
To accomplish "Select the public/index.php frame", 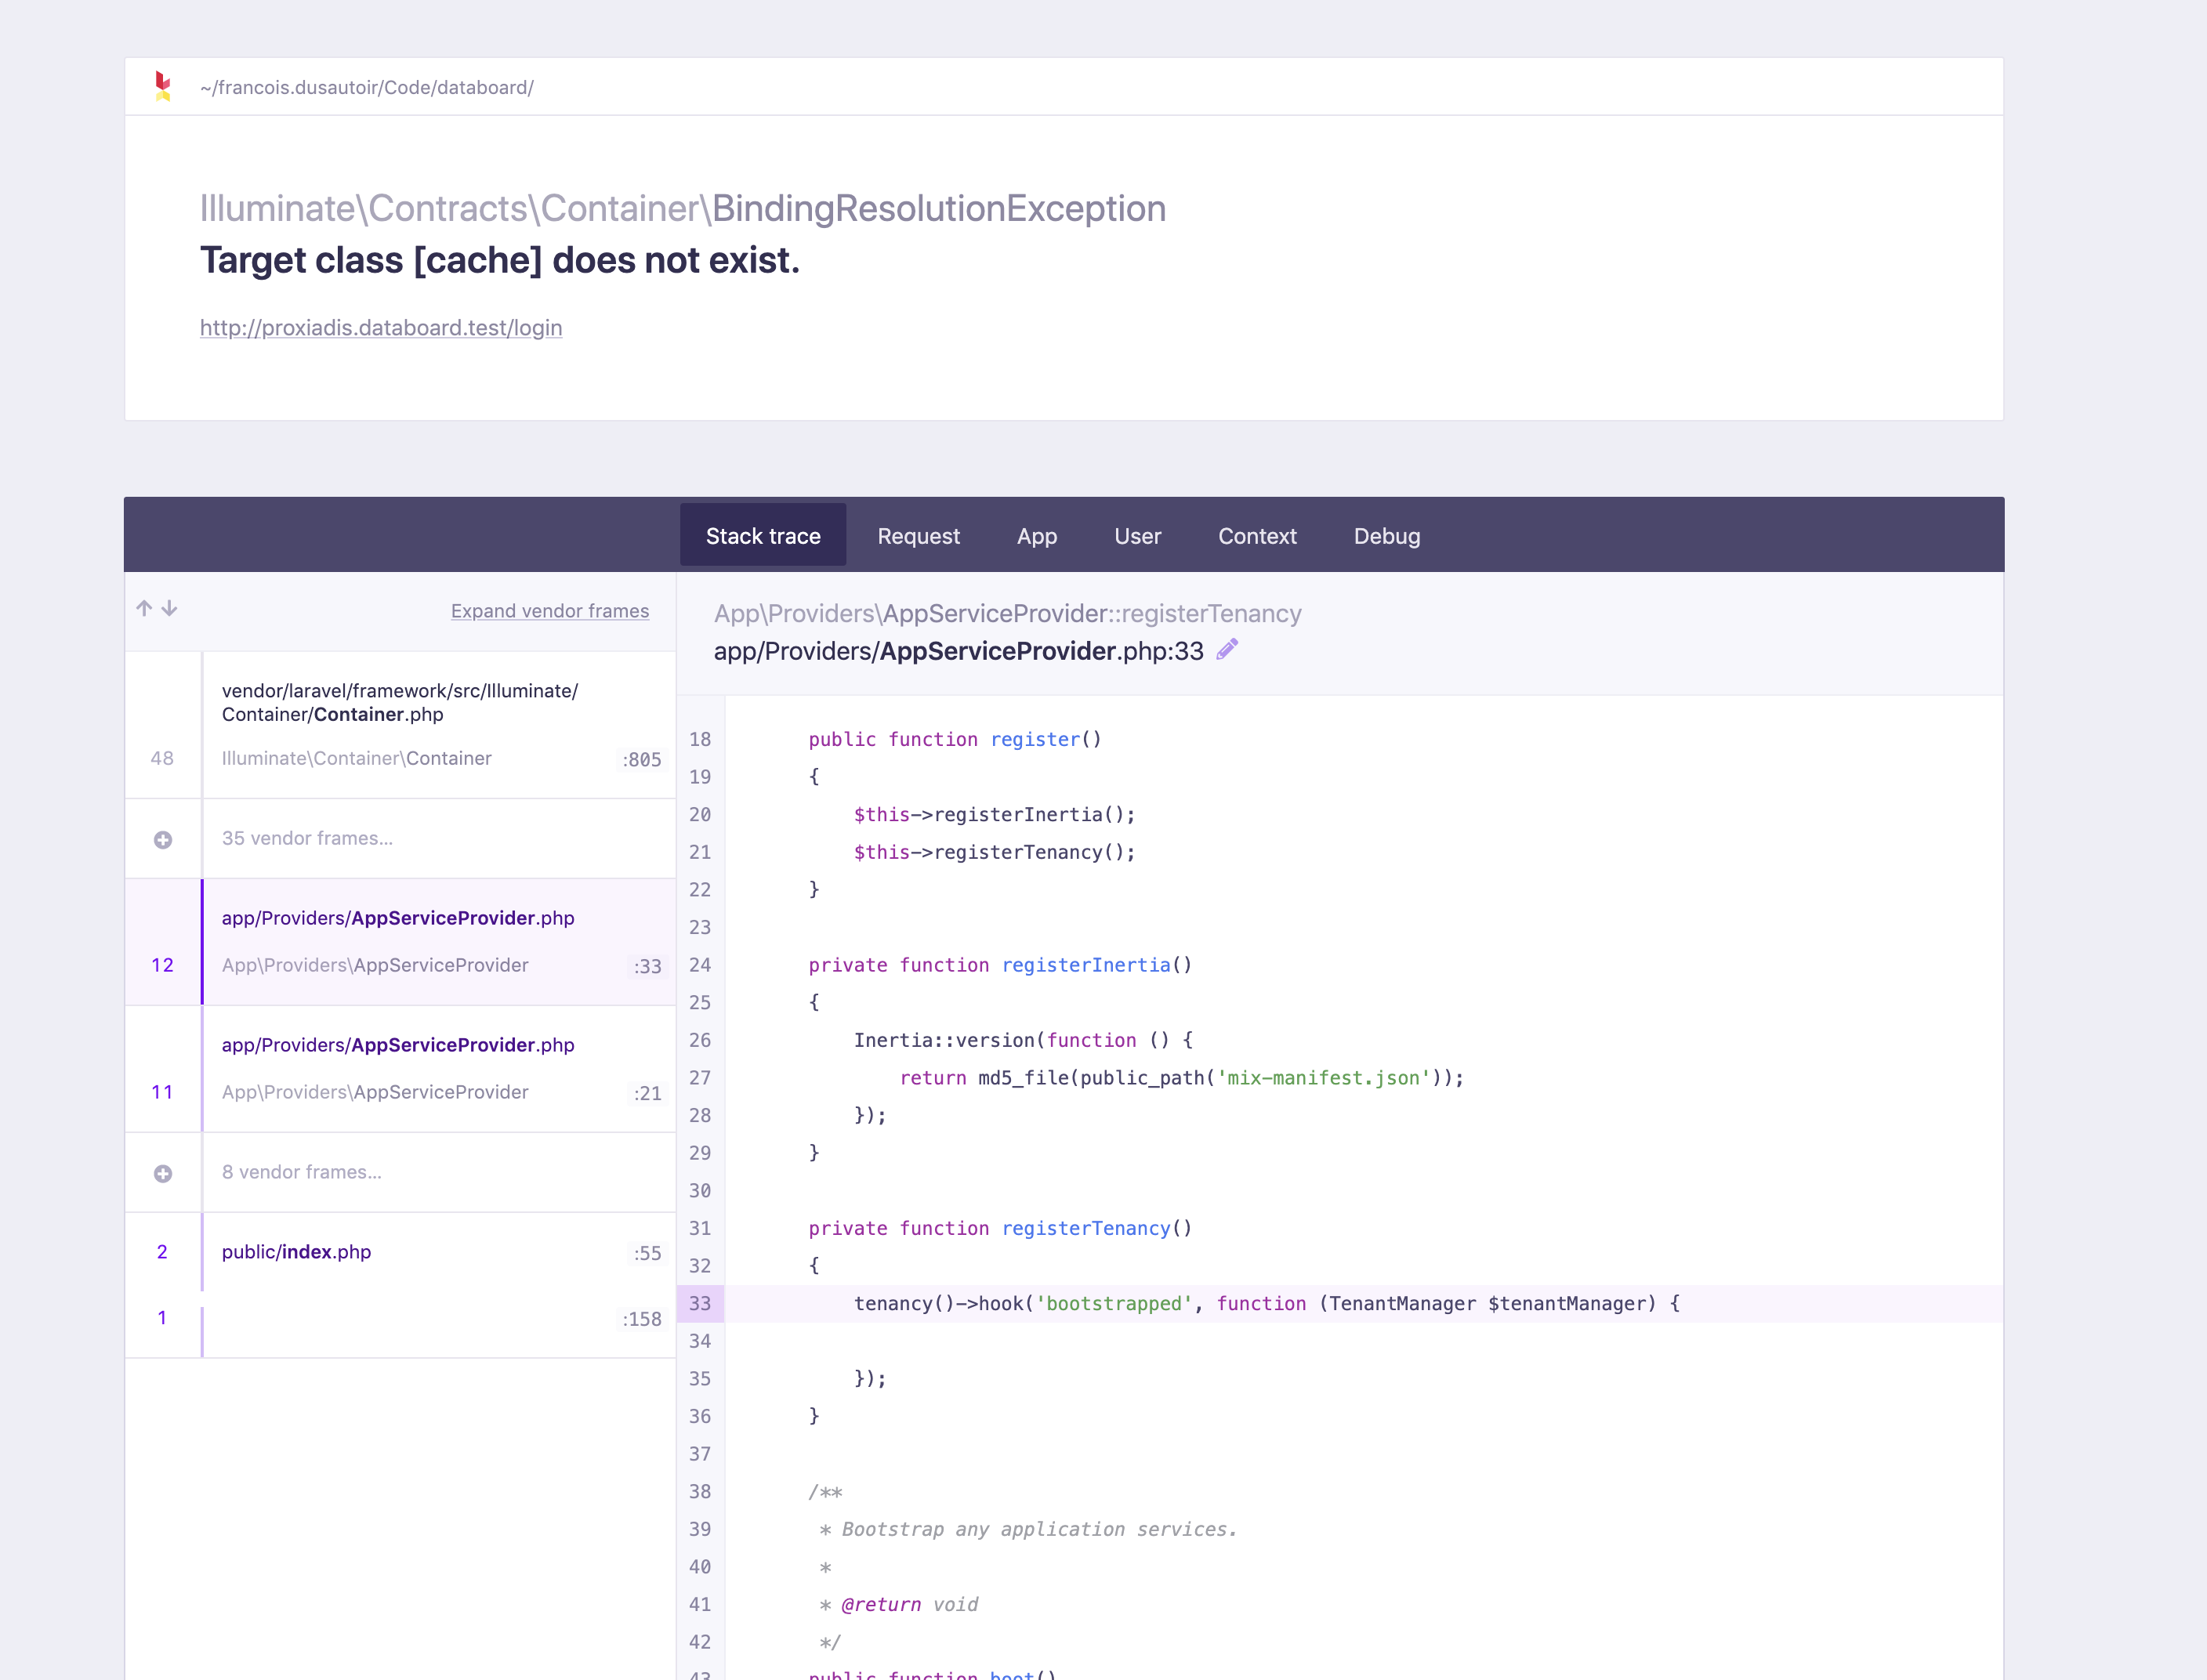I will [399, 1252].
